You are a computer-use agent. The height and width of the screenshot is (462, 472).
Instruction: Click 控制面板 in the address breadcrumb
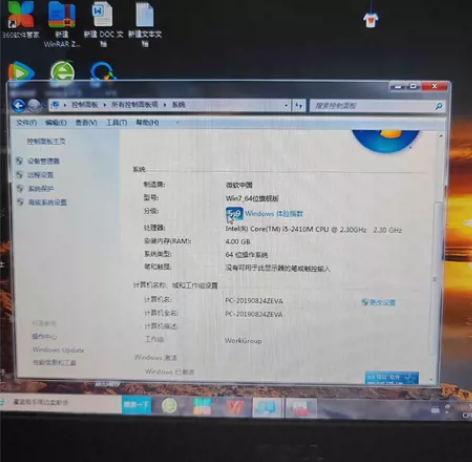pos(84,105)
